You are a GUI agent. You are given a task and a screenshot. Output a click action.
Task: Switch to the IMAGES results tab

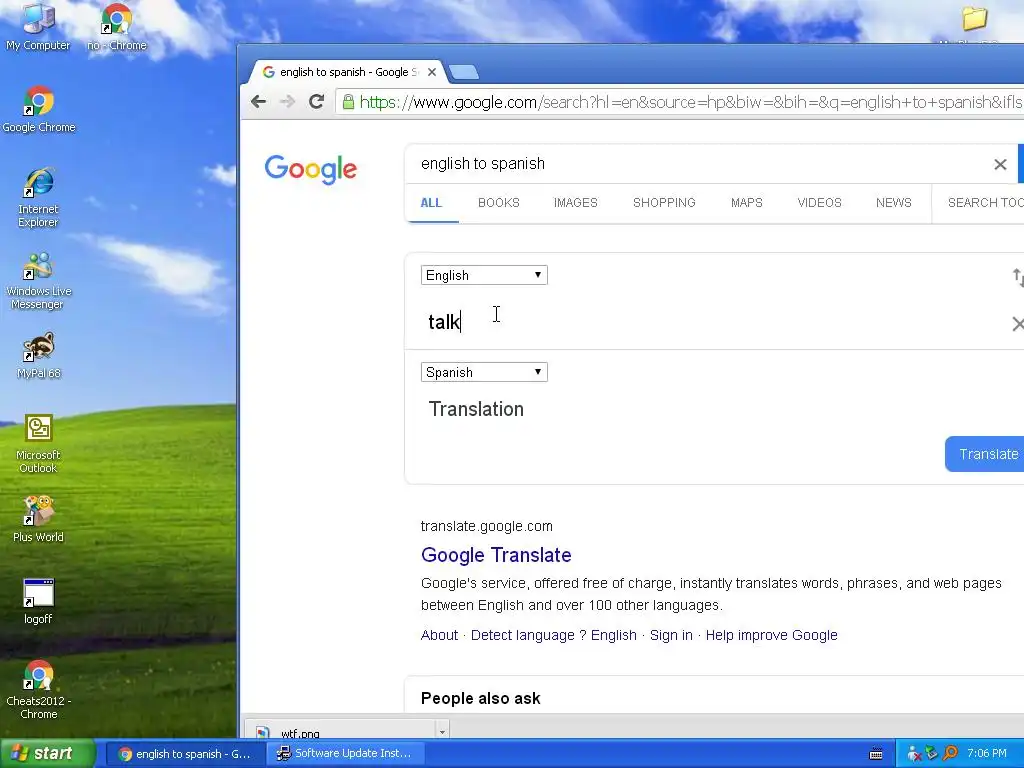575,202
